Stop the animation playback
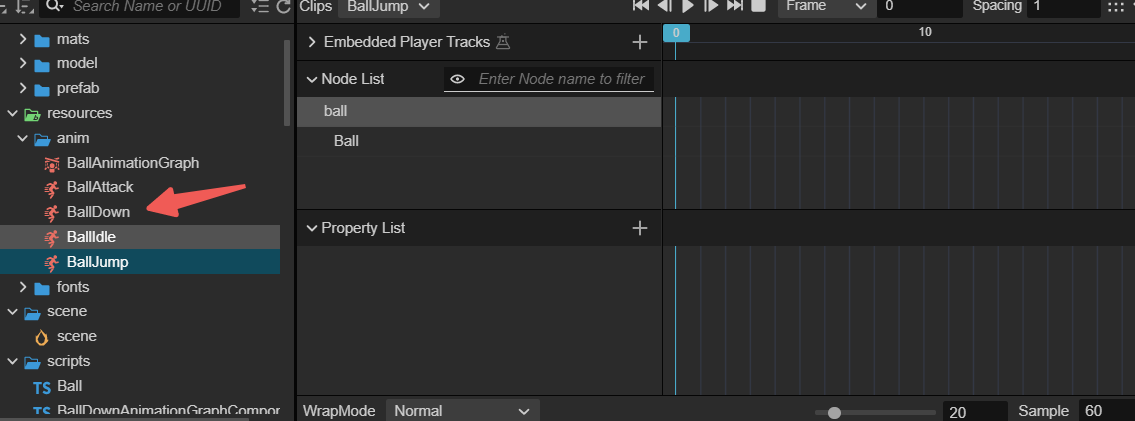Screen dimensions: 1135x421 coord(758,6)
